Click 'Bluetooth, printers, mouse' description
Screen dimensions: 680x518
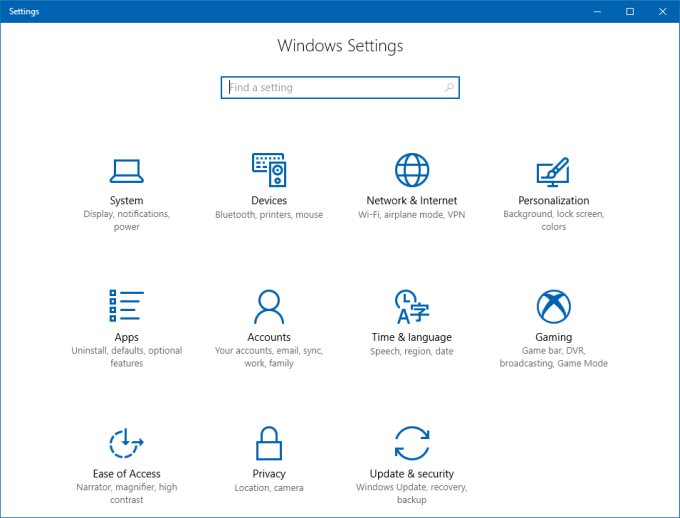[269, 214]
